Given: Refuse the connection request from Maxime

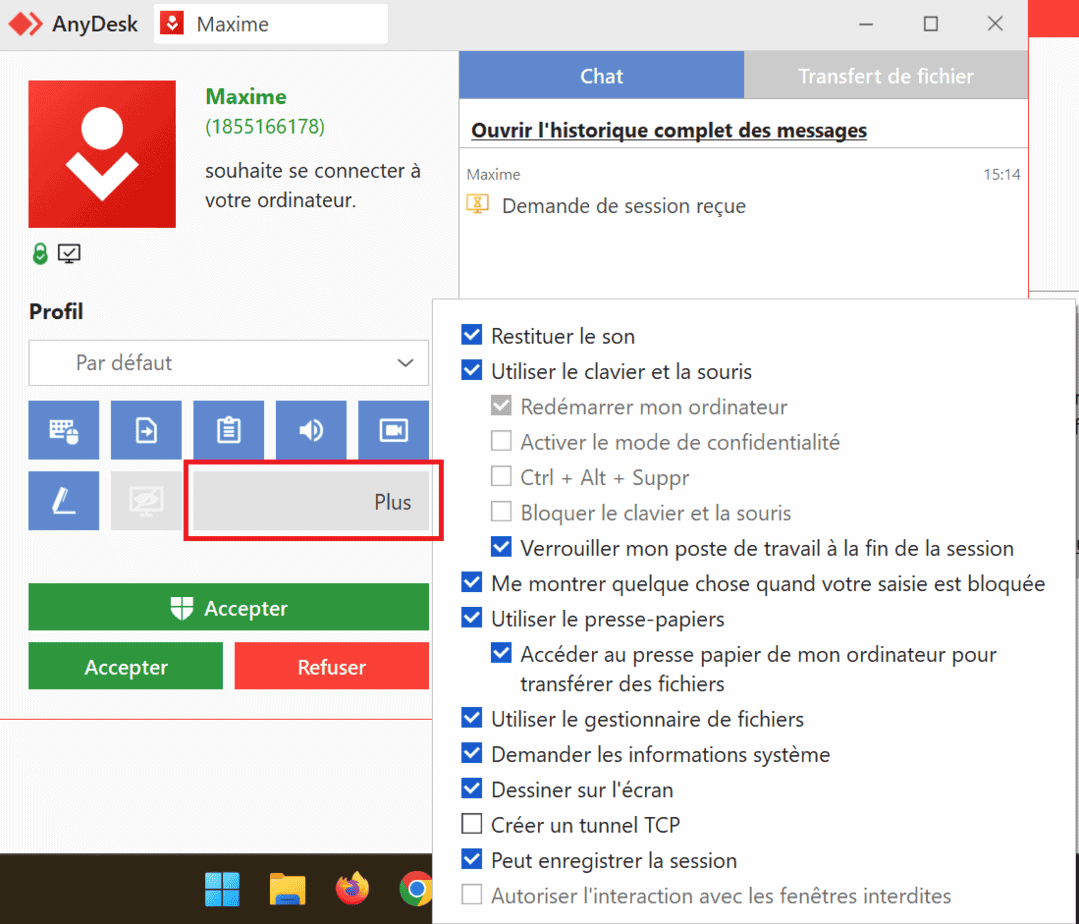Looking at the screenshot, I should pos(331,665).
